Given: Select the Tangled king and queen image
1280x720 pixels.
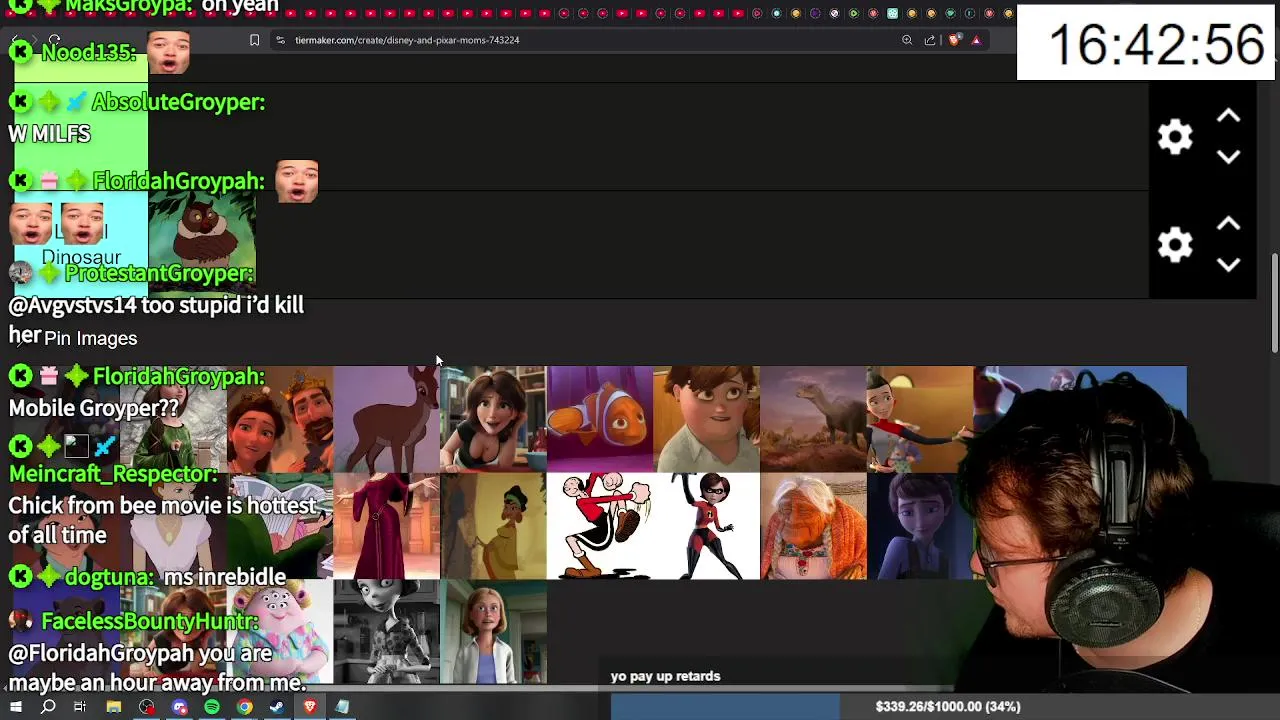Looking at the screenshot, I should [279, 418].
